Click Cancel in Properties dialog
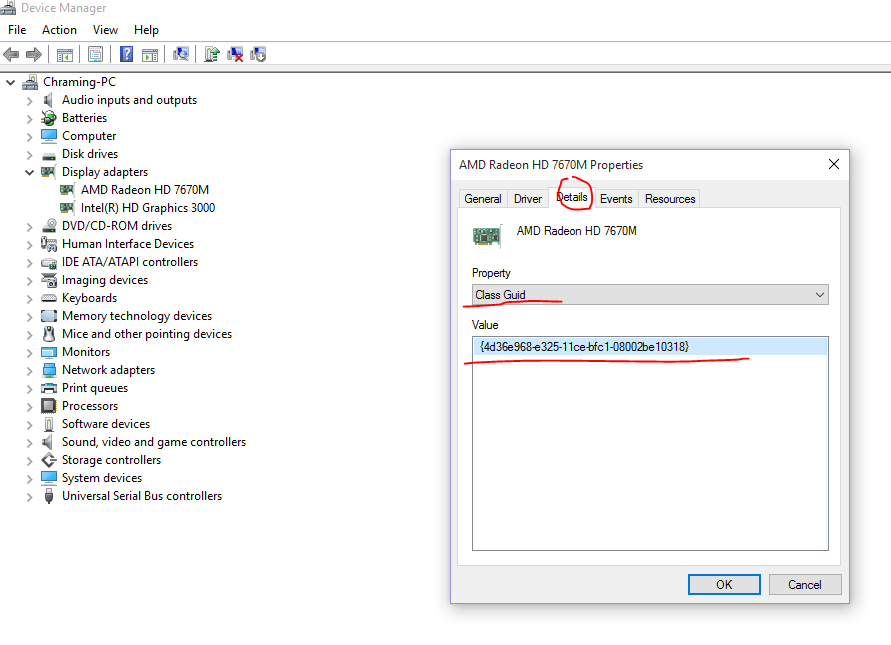Screen dimensions: 891x645 [x=805, y=585]
